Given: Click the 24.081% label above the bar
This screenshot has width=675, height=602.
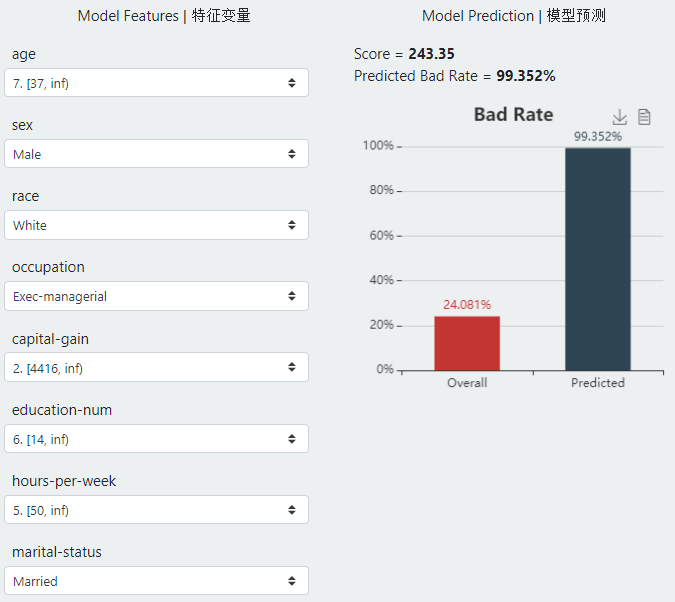Looking at the screenshot, I should [467, 305].
